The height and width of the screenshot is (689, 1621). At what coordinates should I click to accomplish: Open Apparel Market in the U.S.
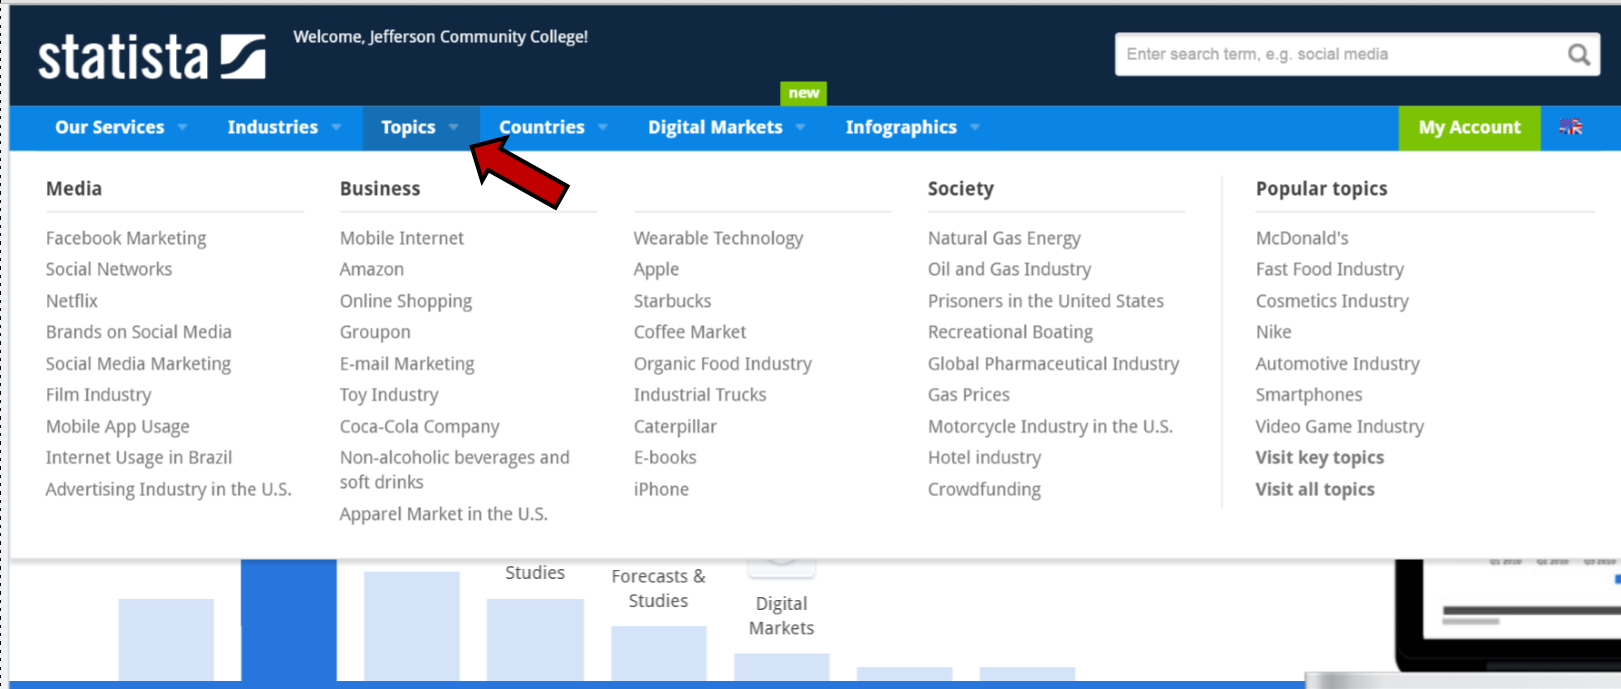444,514
